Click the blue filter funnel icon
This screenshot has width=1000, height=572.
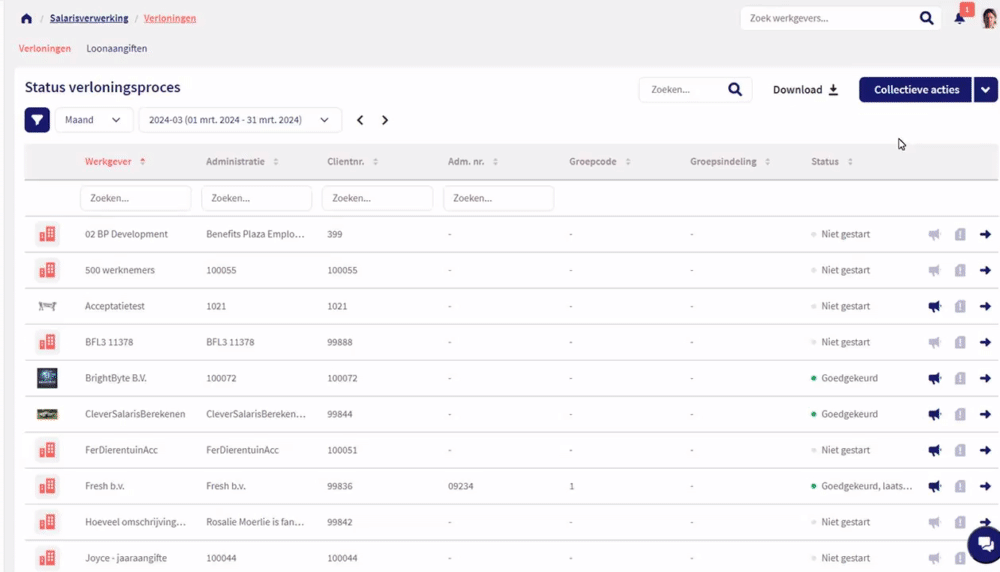(x=37, y=120)
